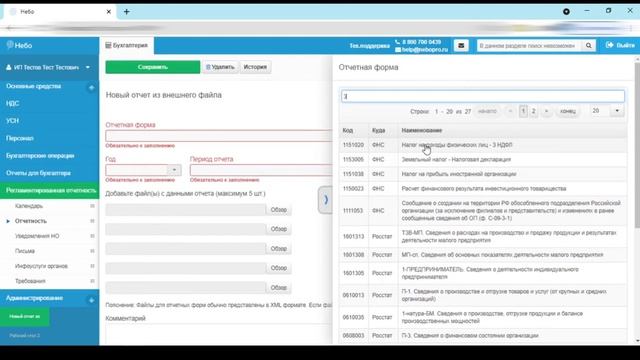Select Регламентированная отчетность section
Image resolution: width=640 pixels, height=360 pixels.
[x=49, y=191]
